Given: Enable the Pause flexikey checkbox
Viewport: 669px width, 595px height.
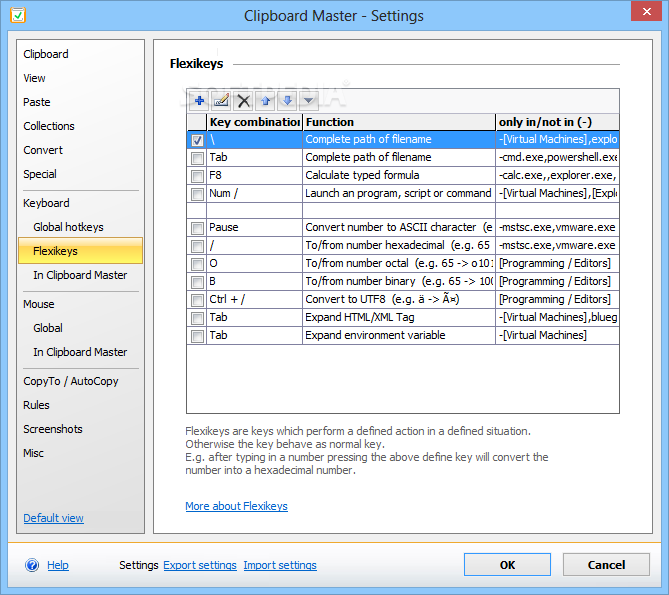Looking at the screenshot, I should [x=197, y=228].
